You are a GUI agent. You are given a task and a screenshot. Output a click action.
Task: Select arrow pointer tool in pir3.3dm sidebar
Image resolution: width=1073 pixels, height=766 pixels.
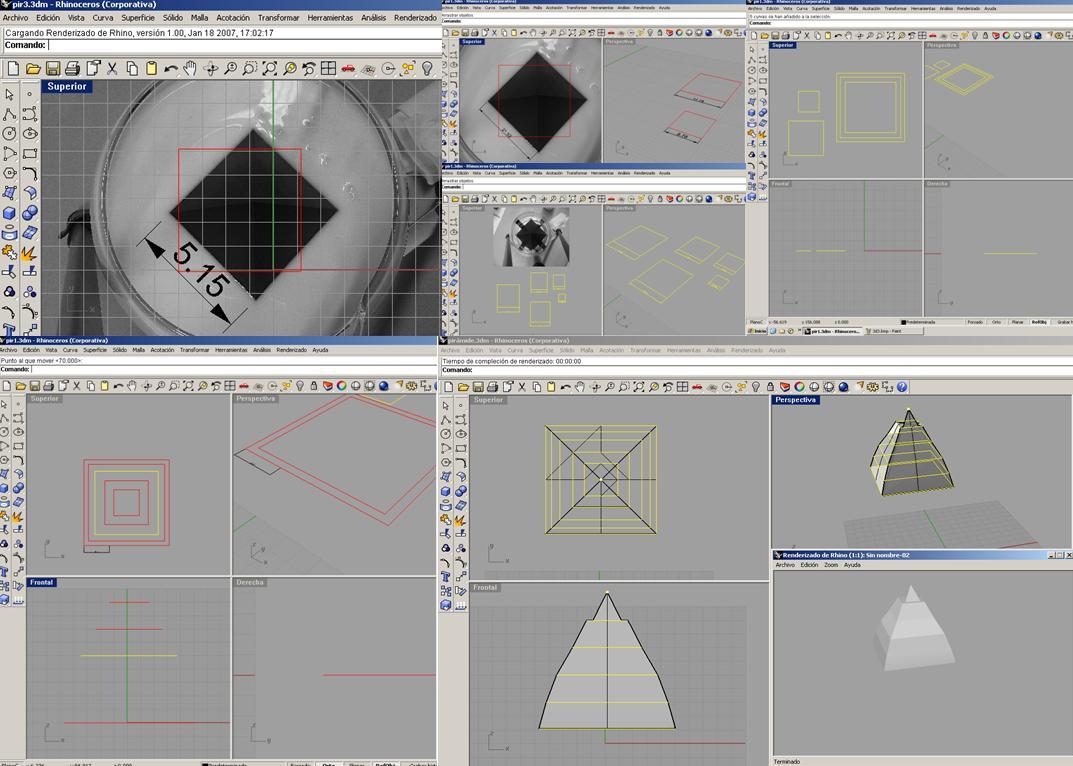[9, 94]
